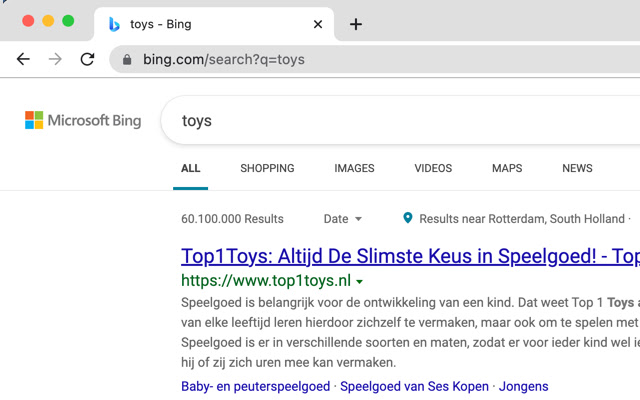Switch to the IMAGES tab

354,168
